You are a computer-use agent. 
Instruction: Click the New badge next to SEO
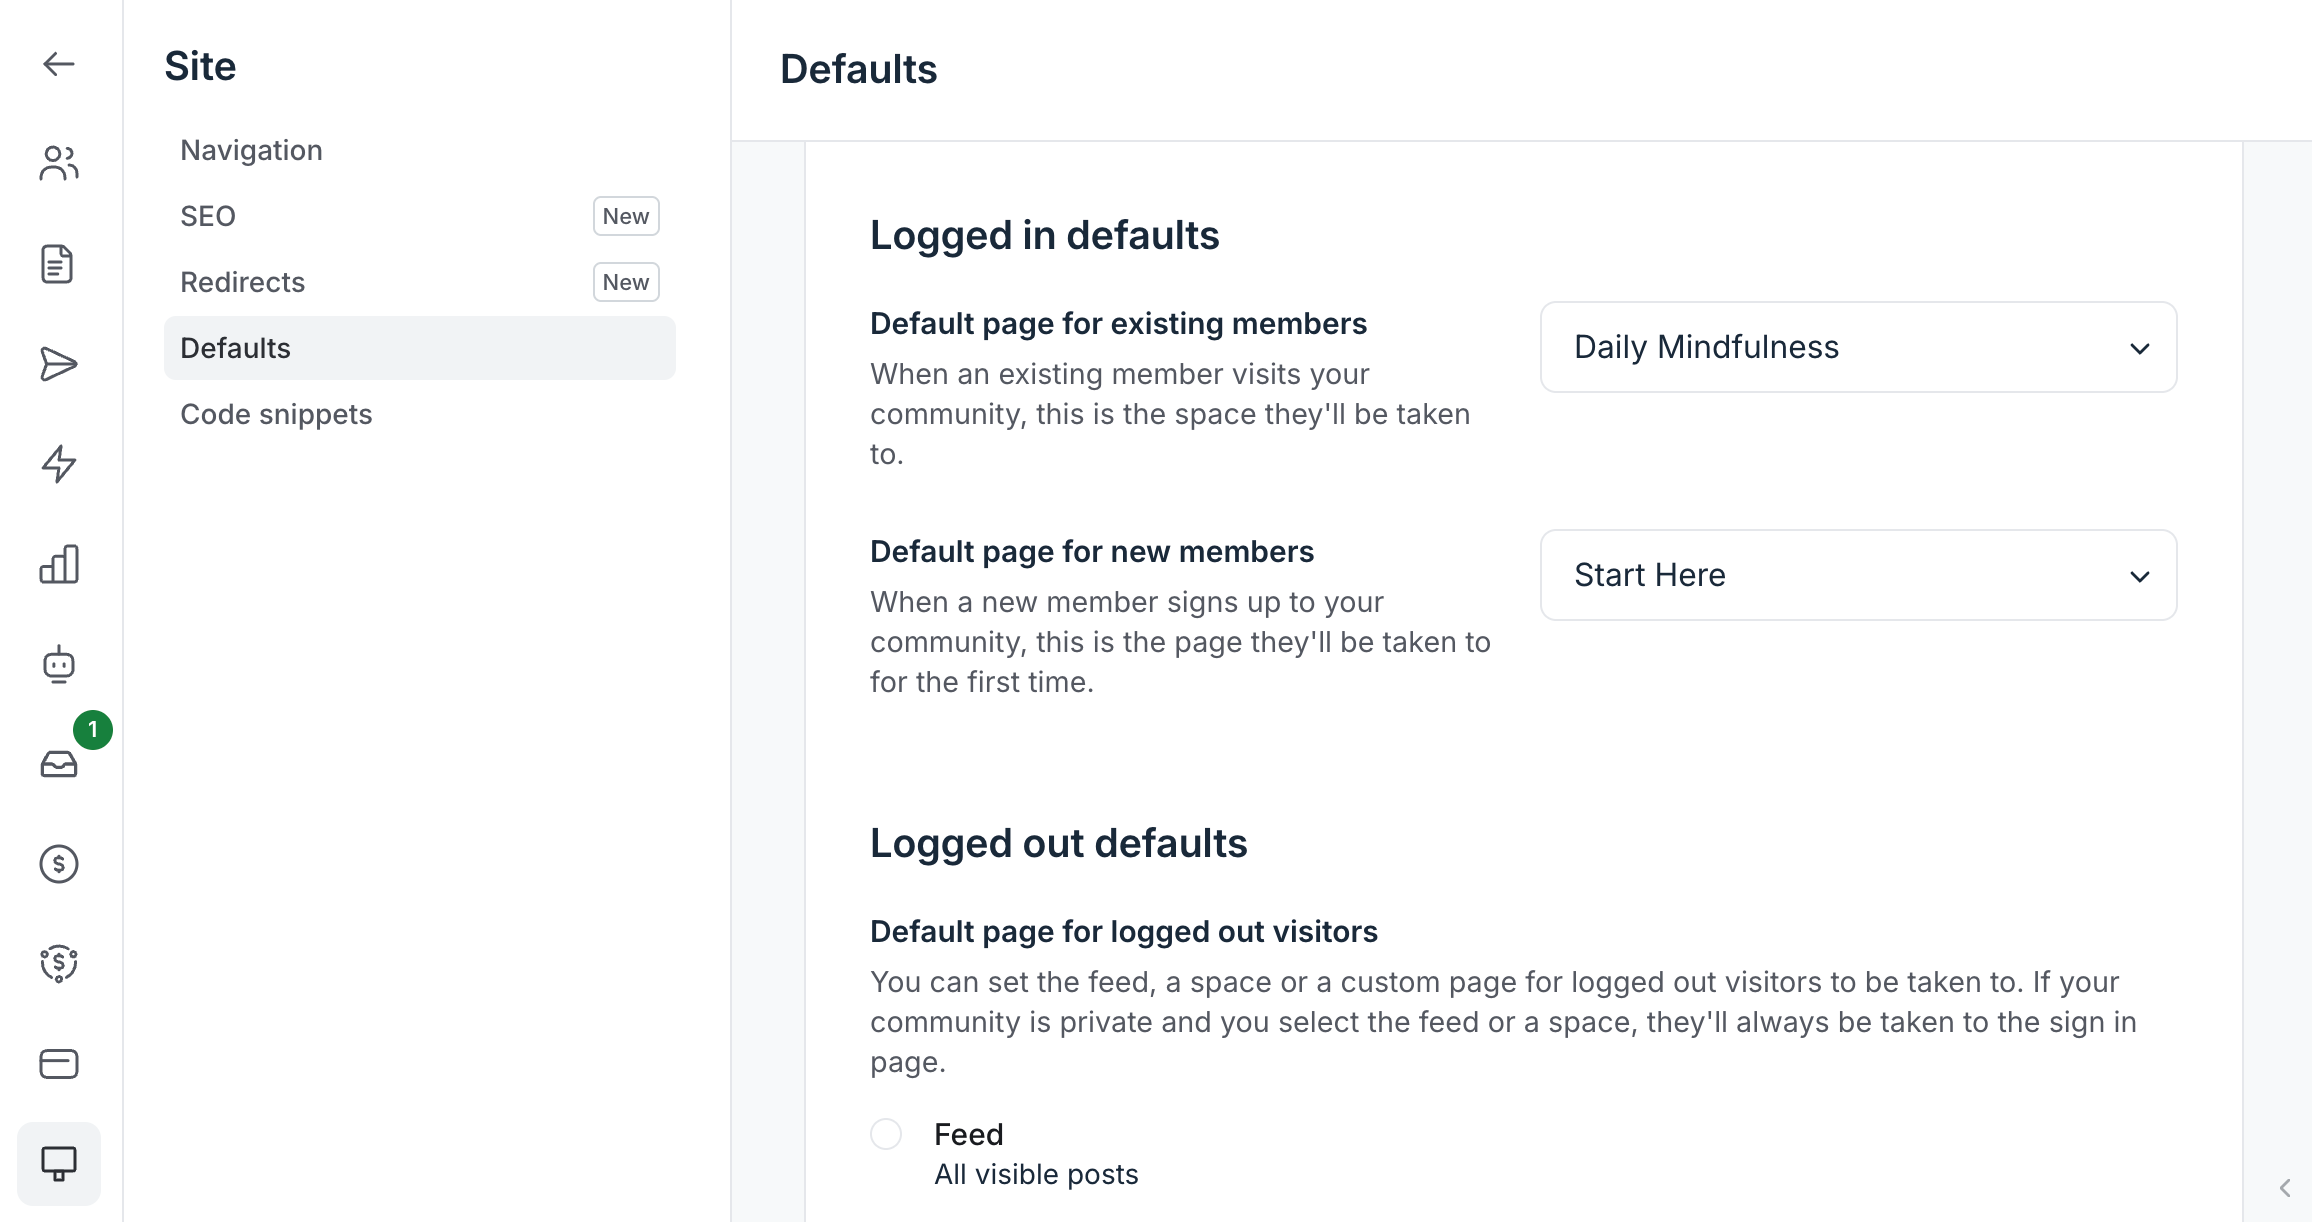click(625, 215)
